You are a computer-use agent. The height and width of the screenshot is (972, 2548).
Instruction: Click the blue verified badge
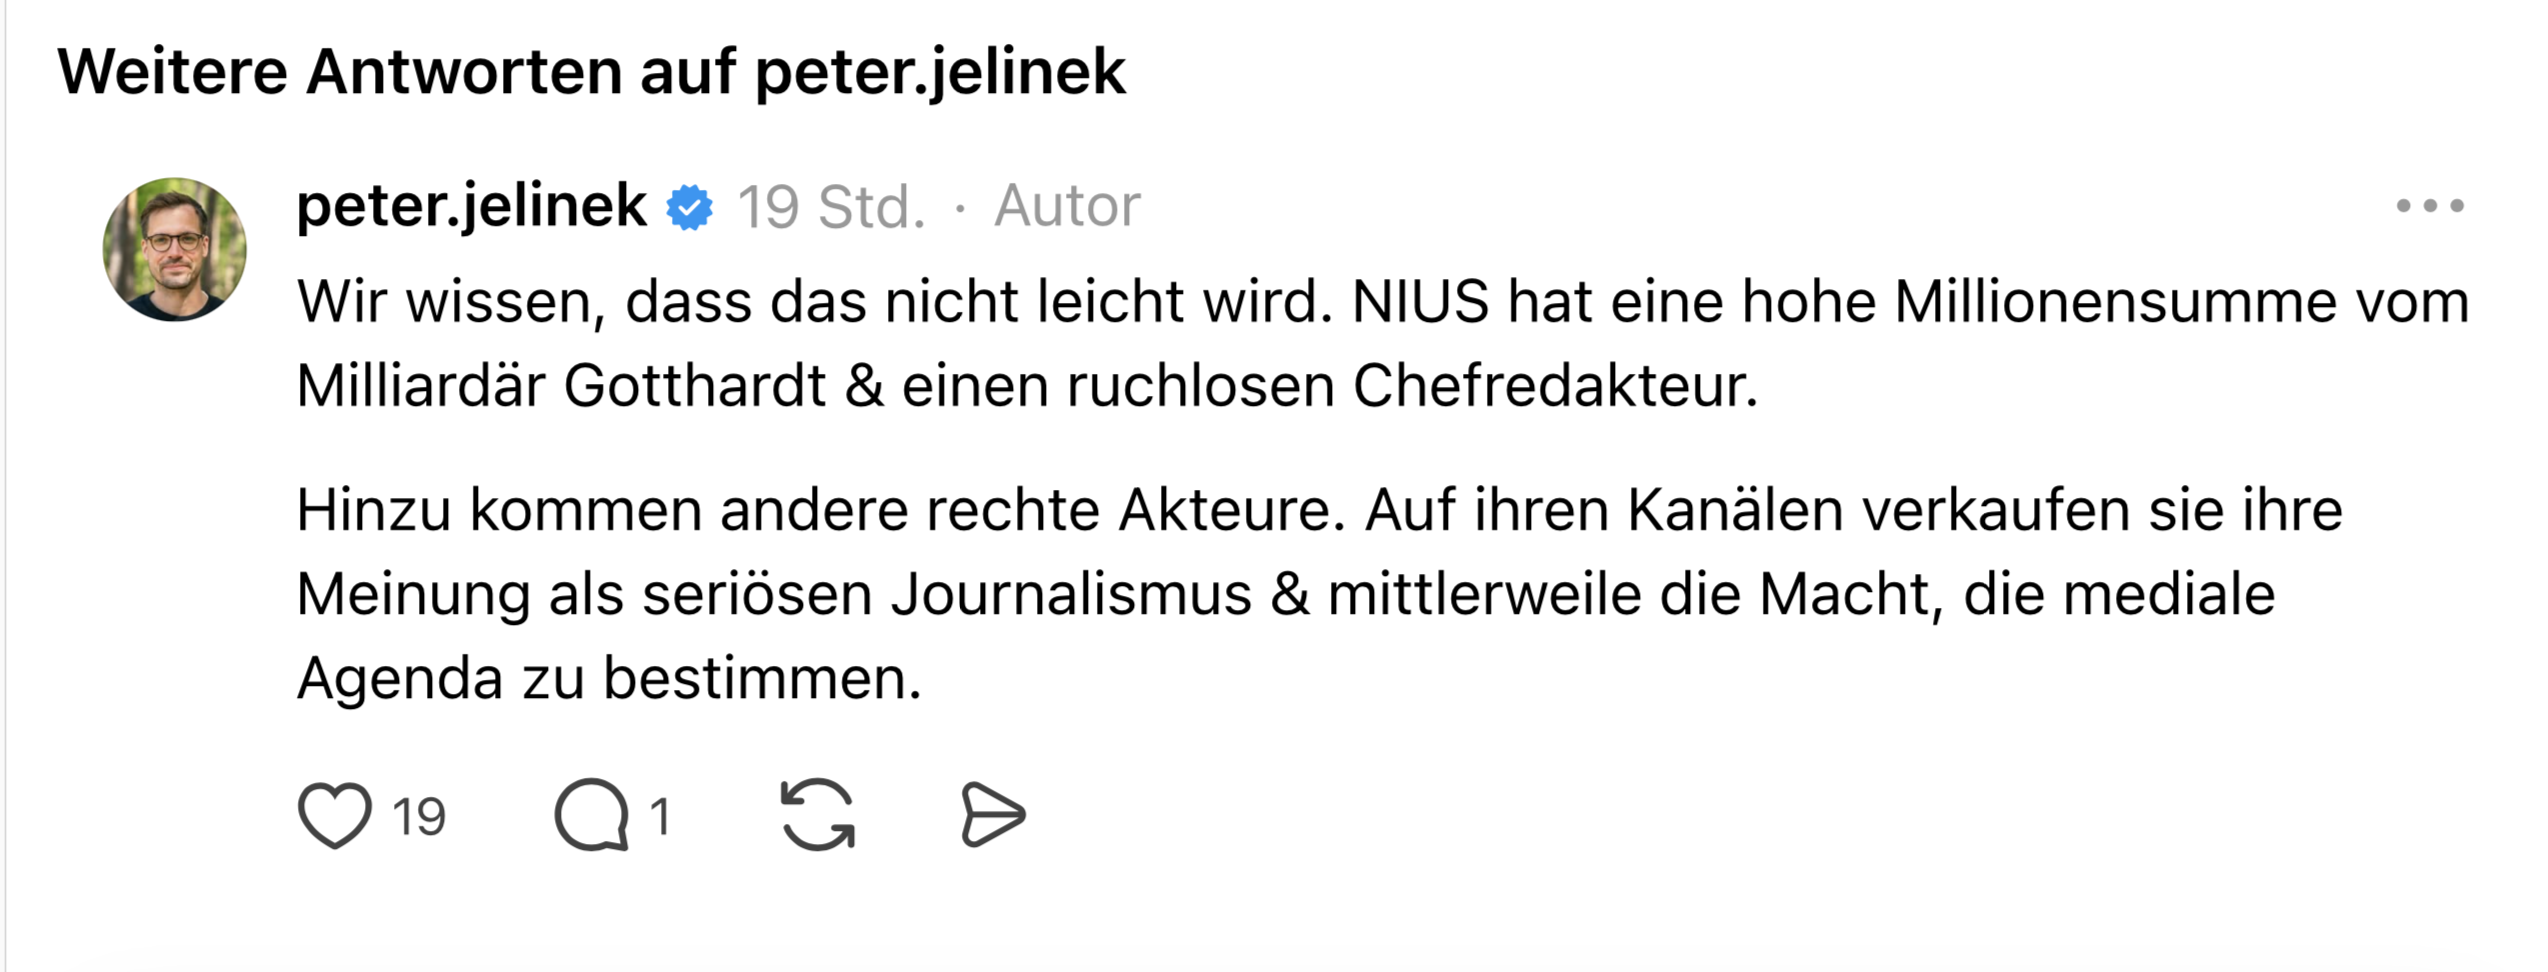click(x=690, y=207)
